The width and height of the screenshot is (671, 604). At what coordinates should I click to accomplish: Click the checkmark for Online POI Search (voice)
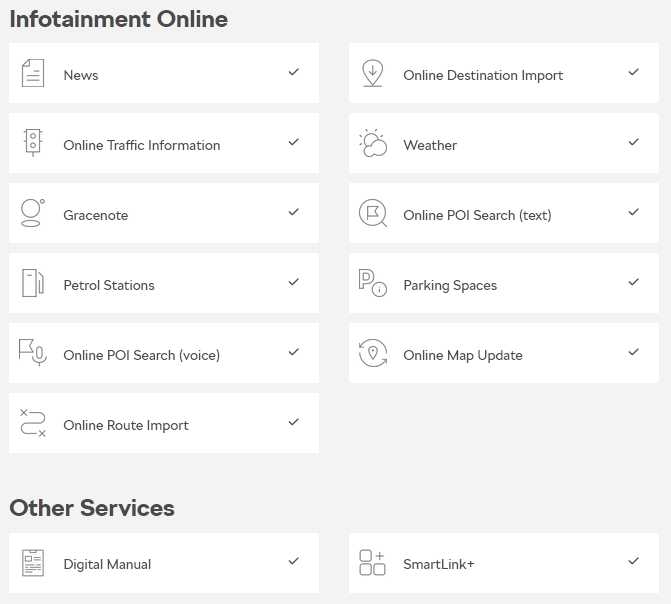[294, 352]
